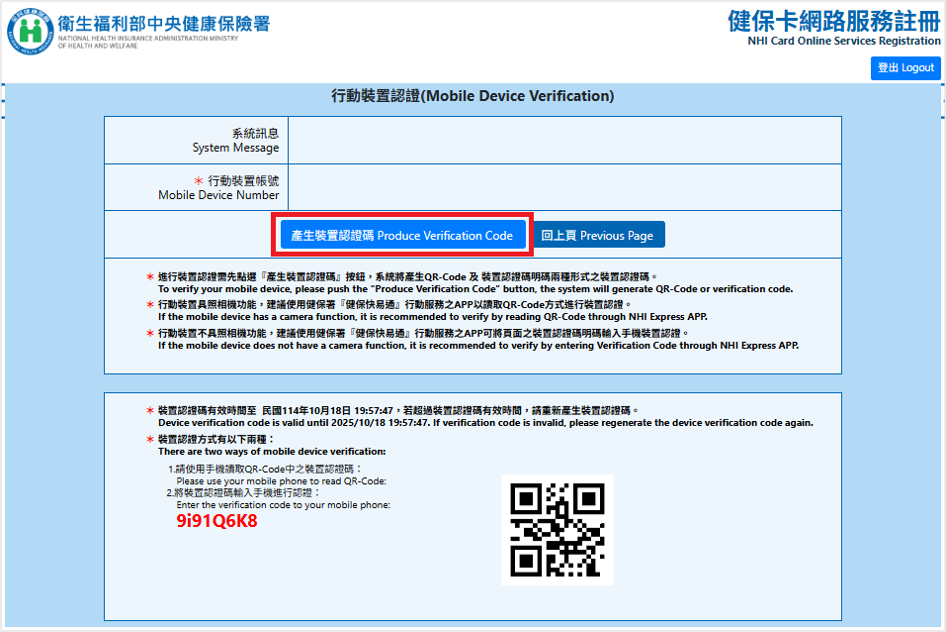The image size is (946, 632).
Task: Click "Please use your mobile phone to read QR-Code:"
Action: (x=281, y=481)
